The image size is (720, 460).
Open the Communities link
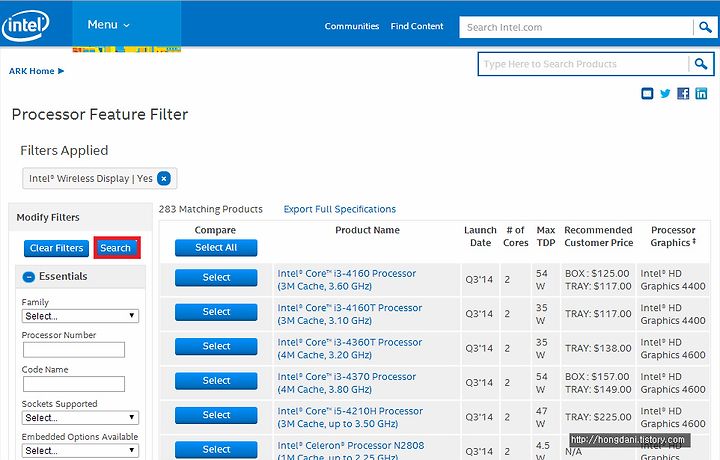(x=352, y=26)
